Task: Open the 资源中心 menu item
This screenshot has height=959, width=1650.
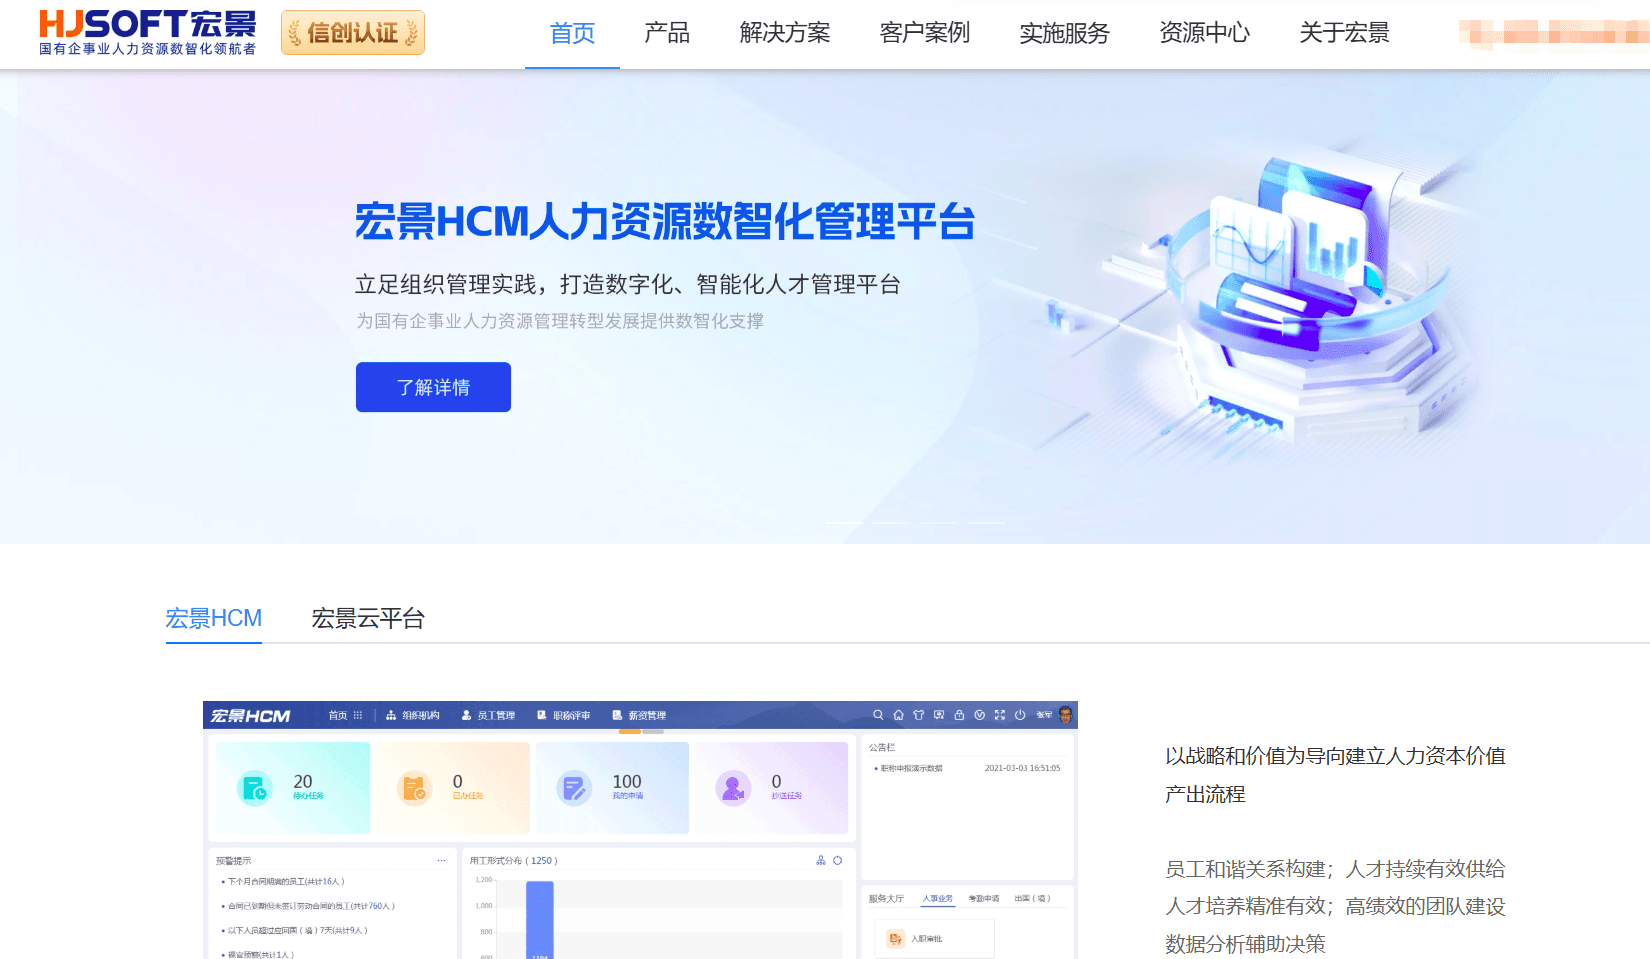Action: coord(1205,33)
